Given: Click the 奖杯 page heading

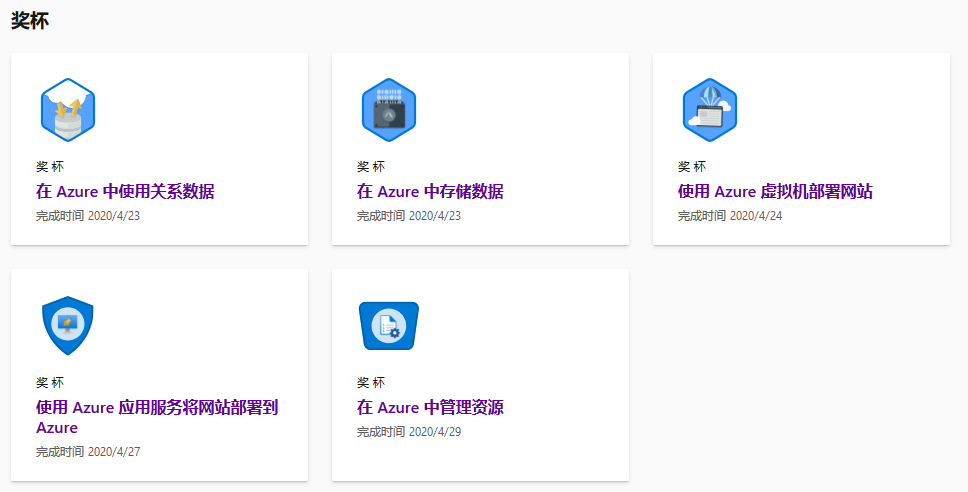Looking at the screenshot, I should pos(30,20).
